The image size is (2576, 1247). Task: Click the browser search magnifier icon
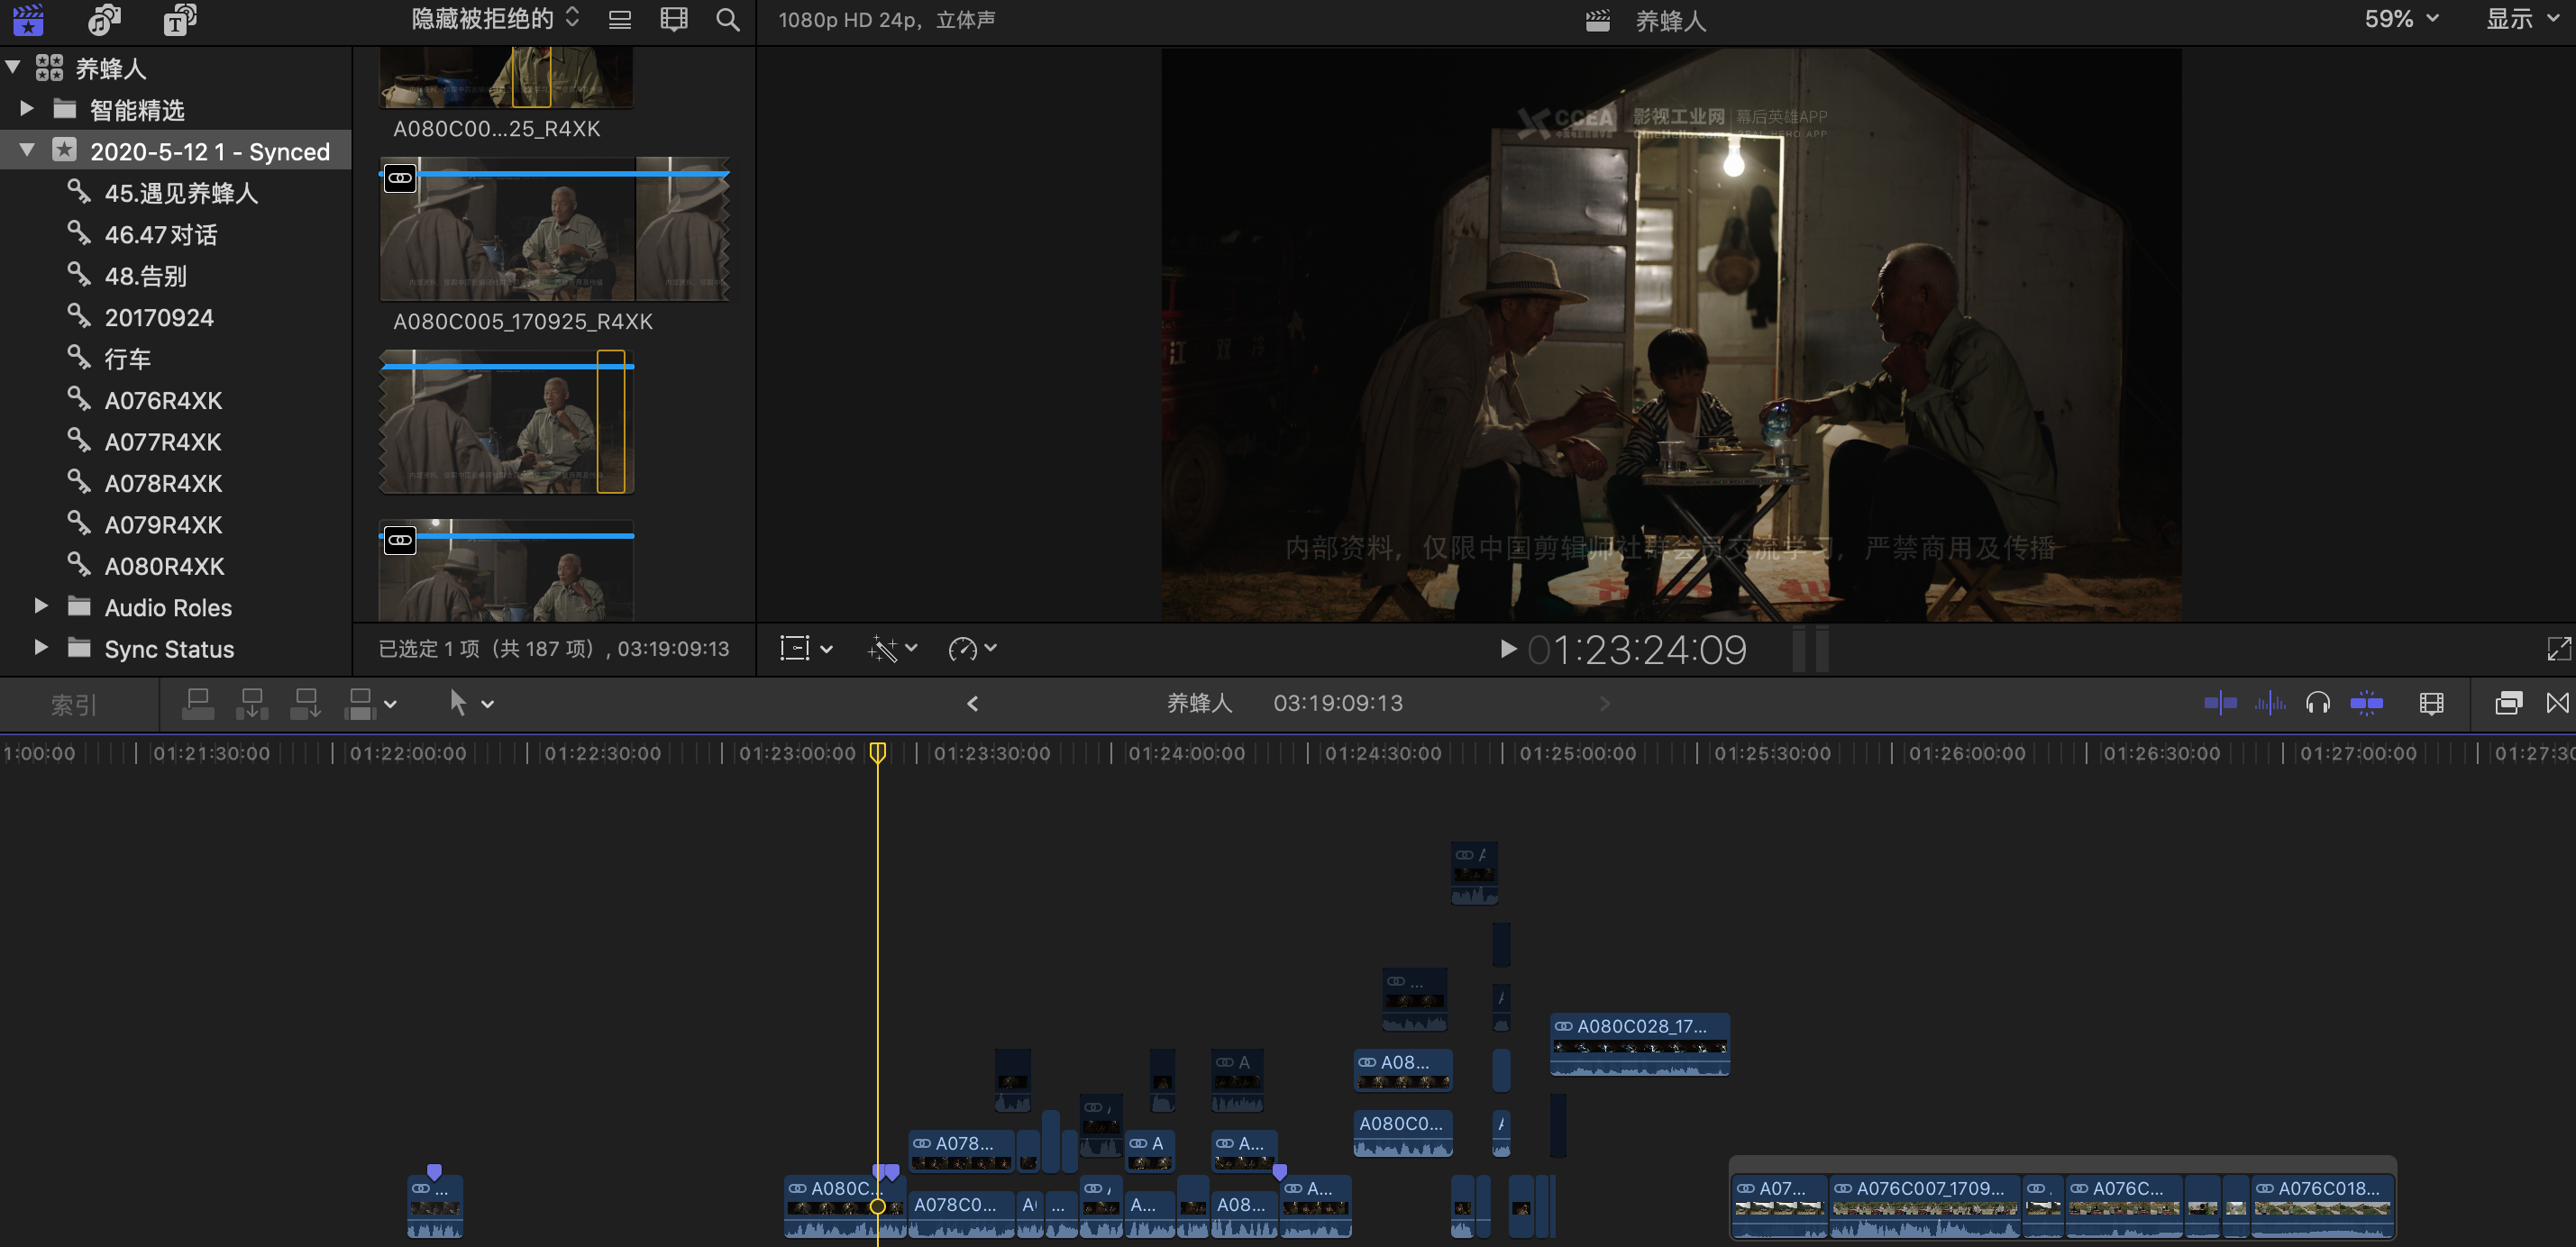click(727, 19)
